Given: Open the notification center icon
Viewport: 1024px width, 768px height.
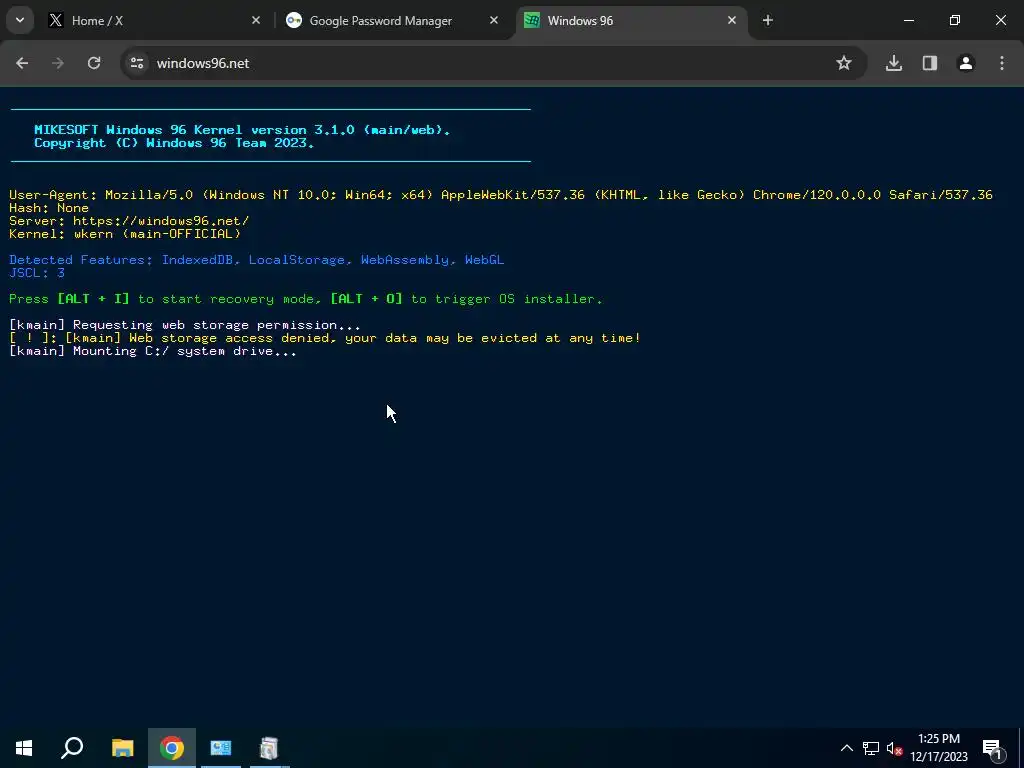Looking at the screenshot, I should coord(993,748).
